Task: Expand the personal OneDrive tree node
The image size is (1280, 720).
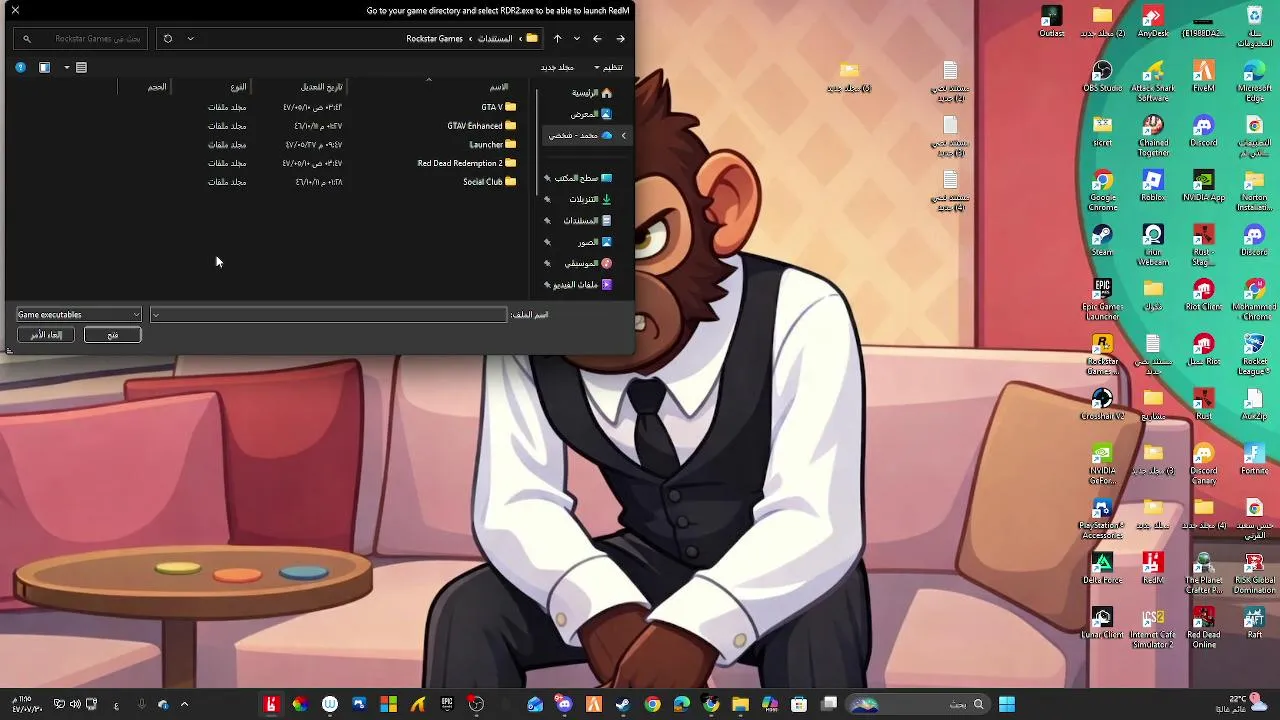Action: [623, 135]
